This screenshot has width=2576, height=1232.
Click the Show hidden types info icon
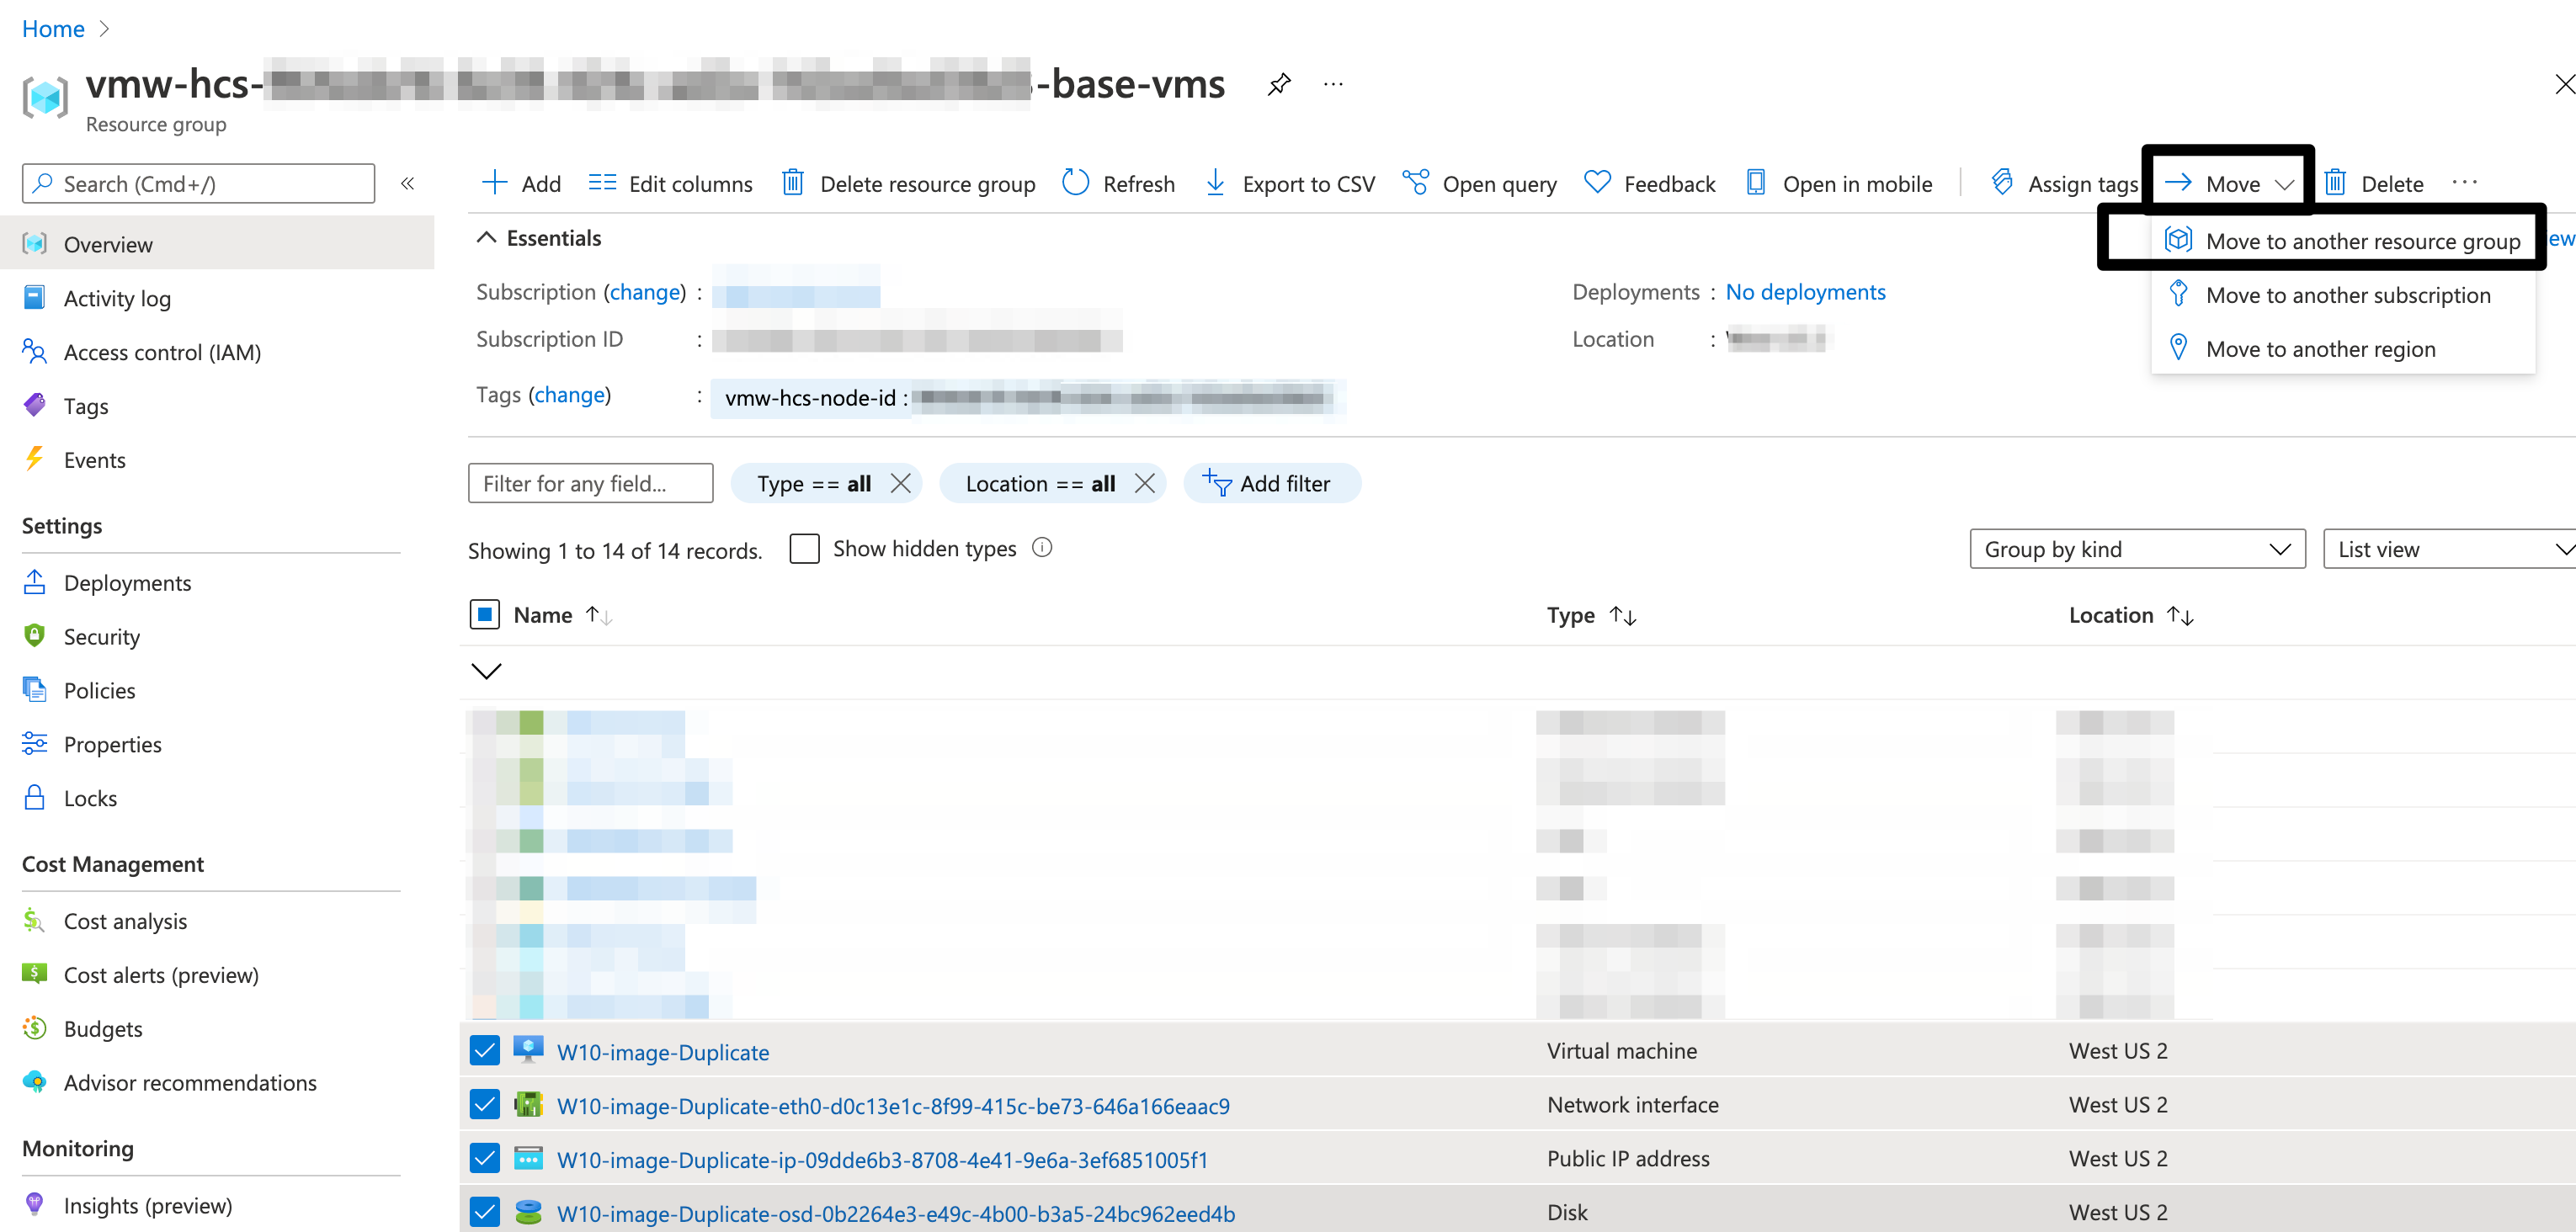(x=1042, y=547)
